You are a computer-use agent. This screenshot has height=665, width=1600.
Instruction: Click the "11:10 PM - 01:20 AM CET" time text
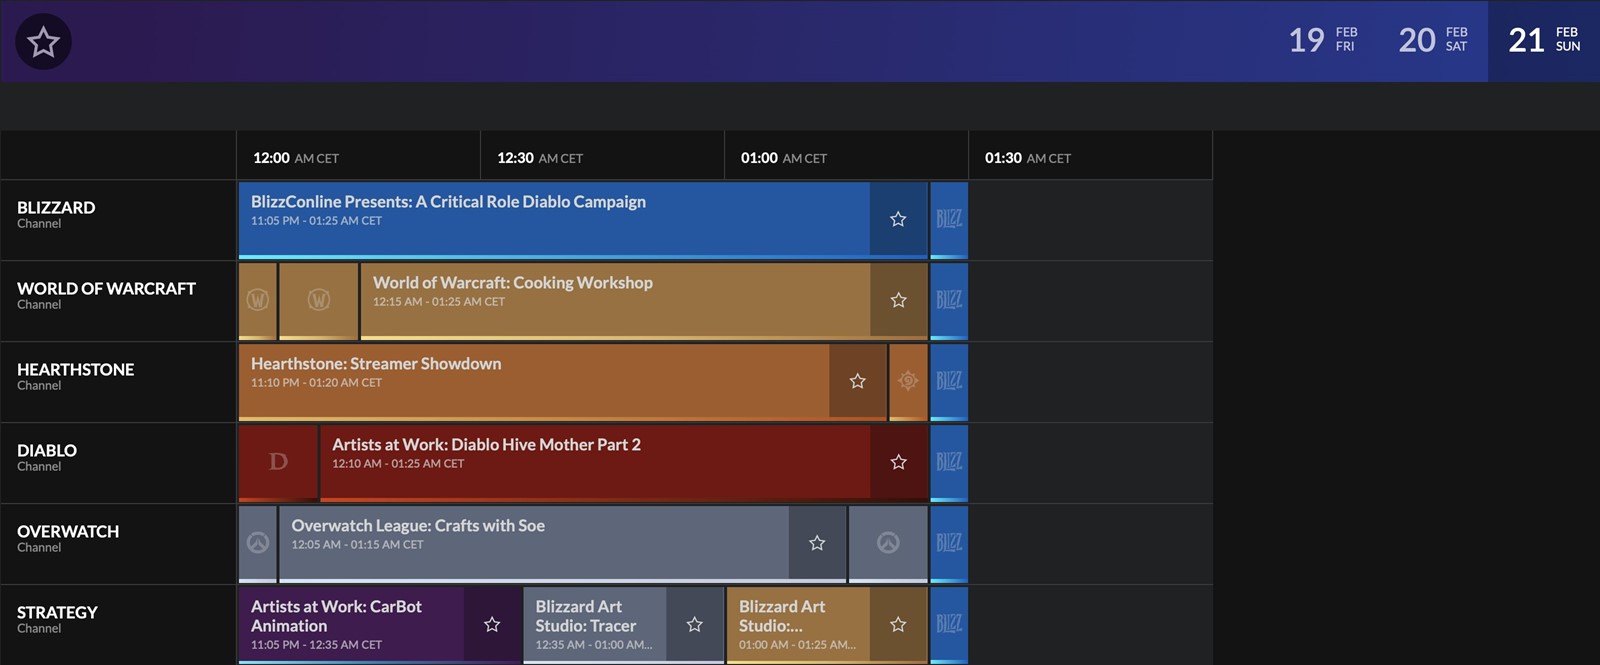click(316, 383)
